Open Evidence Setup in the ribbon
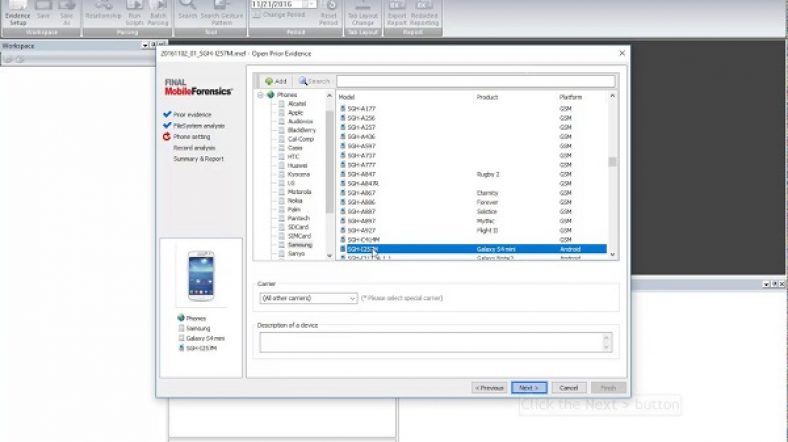The width and height of the screenshot is (788, 442). [x=18, y=13]
